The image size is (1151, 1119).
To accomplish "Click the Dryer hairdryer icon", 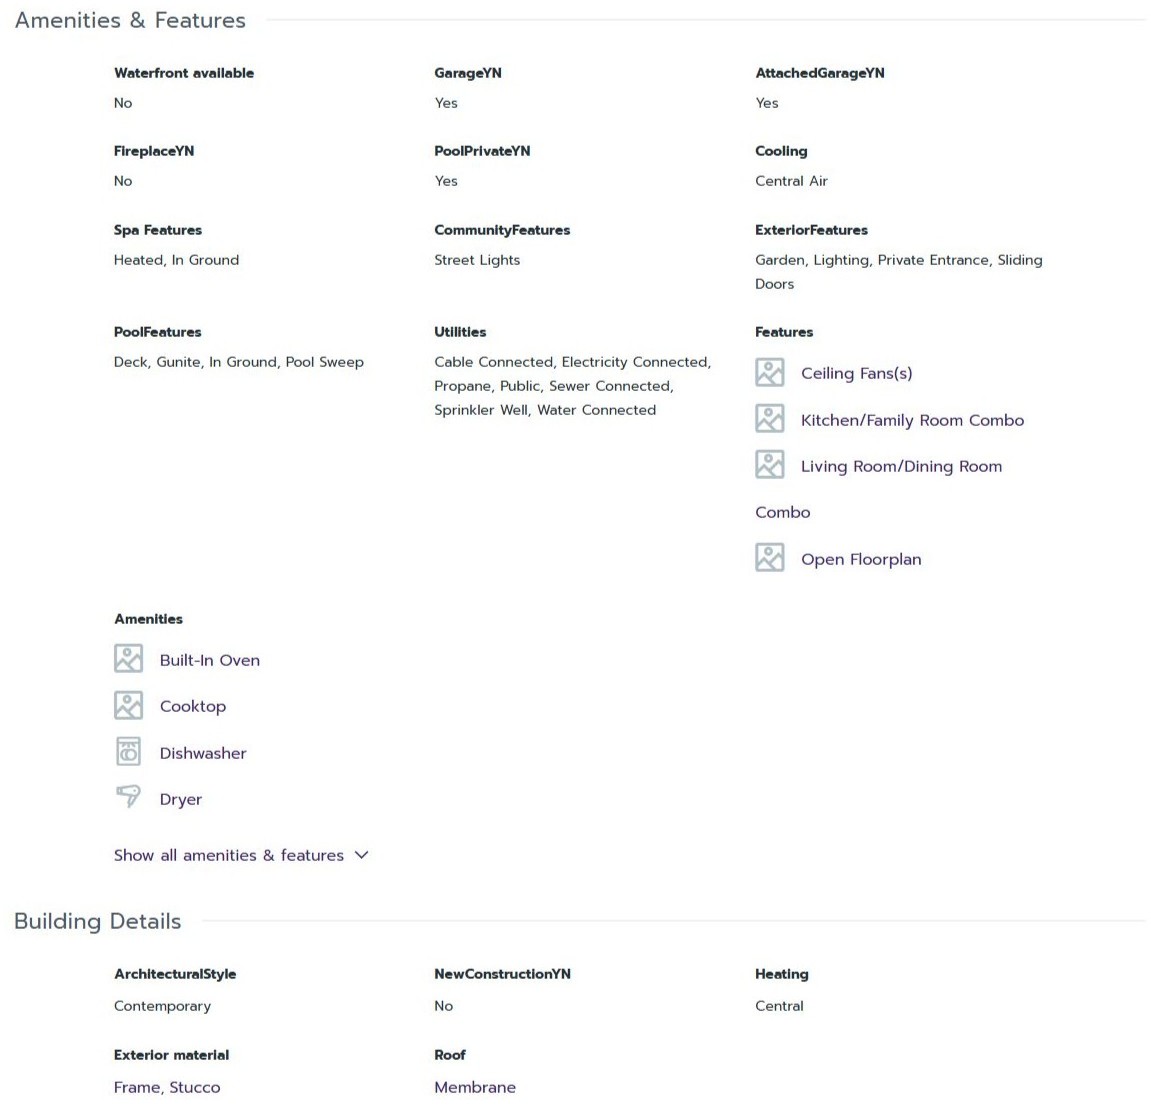I will [x=128, y=797].
